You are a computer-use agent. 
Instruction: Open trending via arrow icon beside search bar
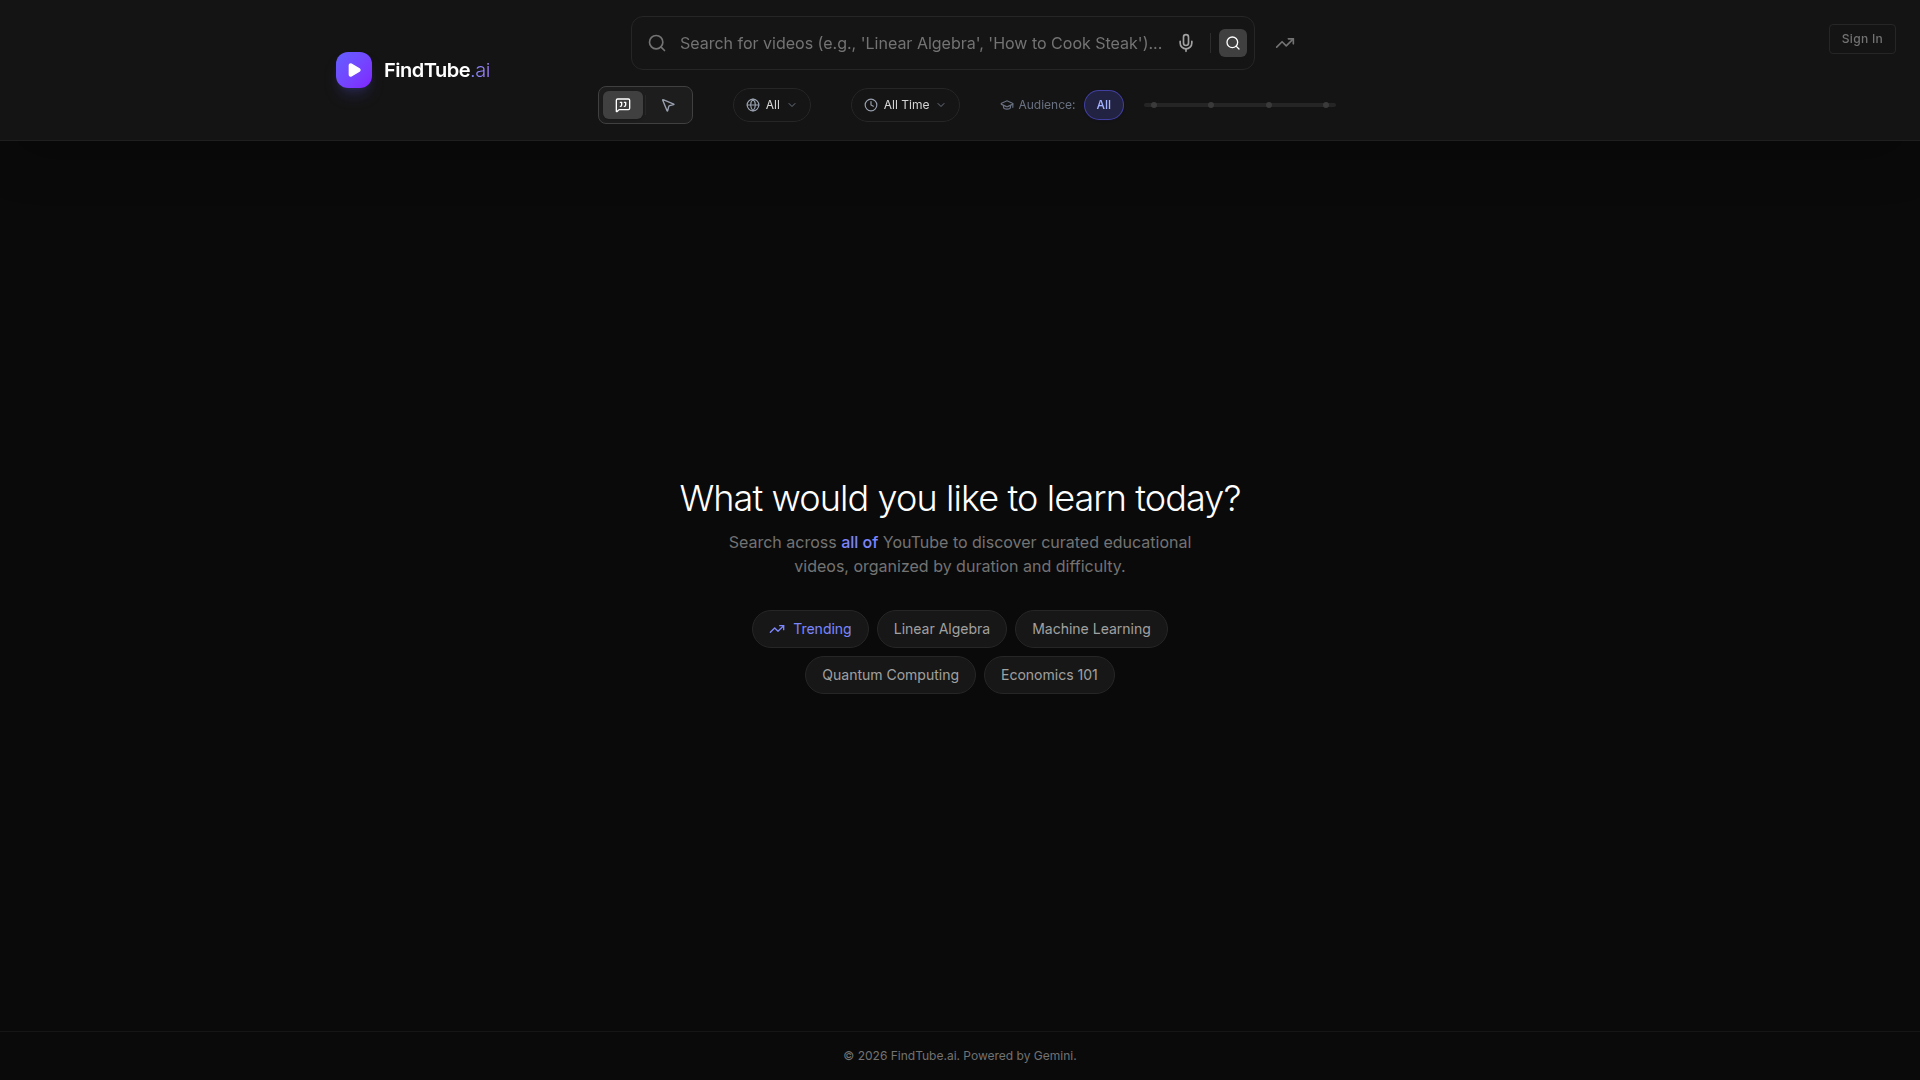tap(1285, 43)
